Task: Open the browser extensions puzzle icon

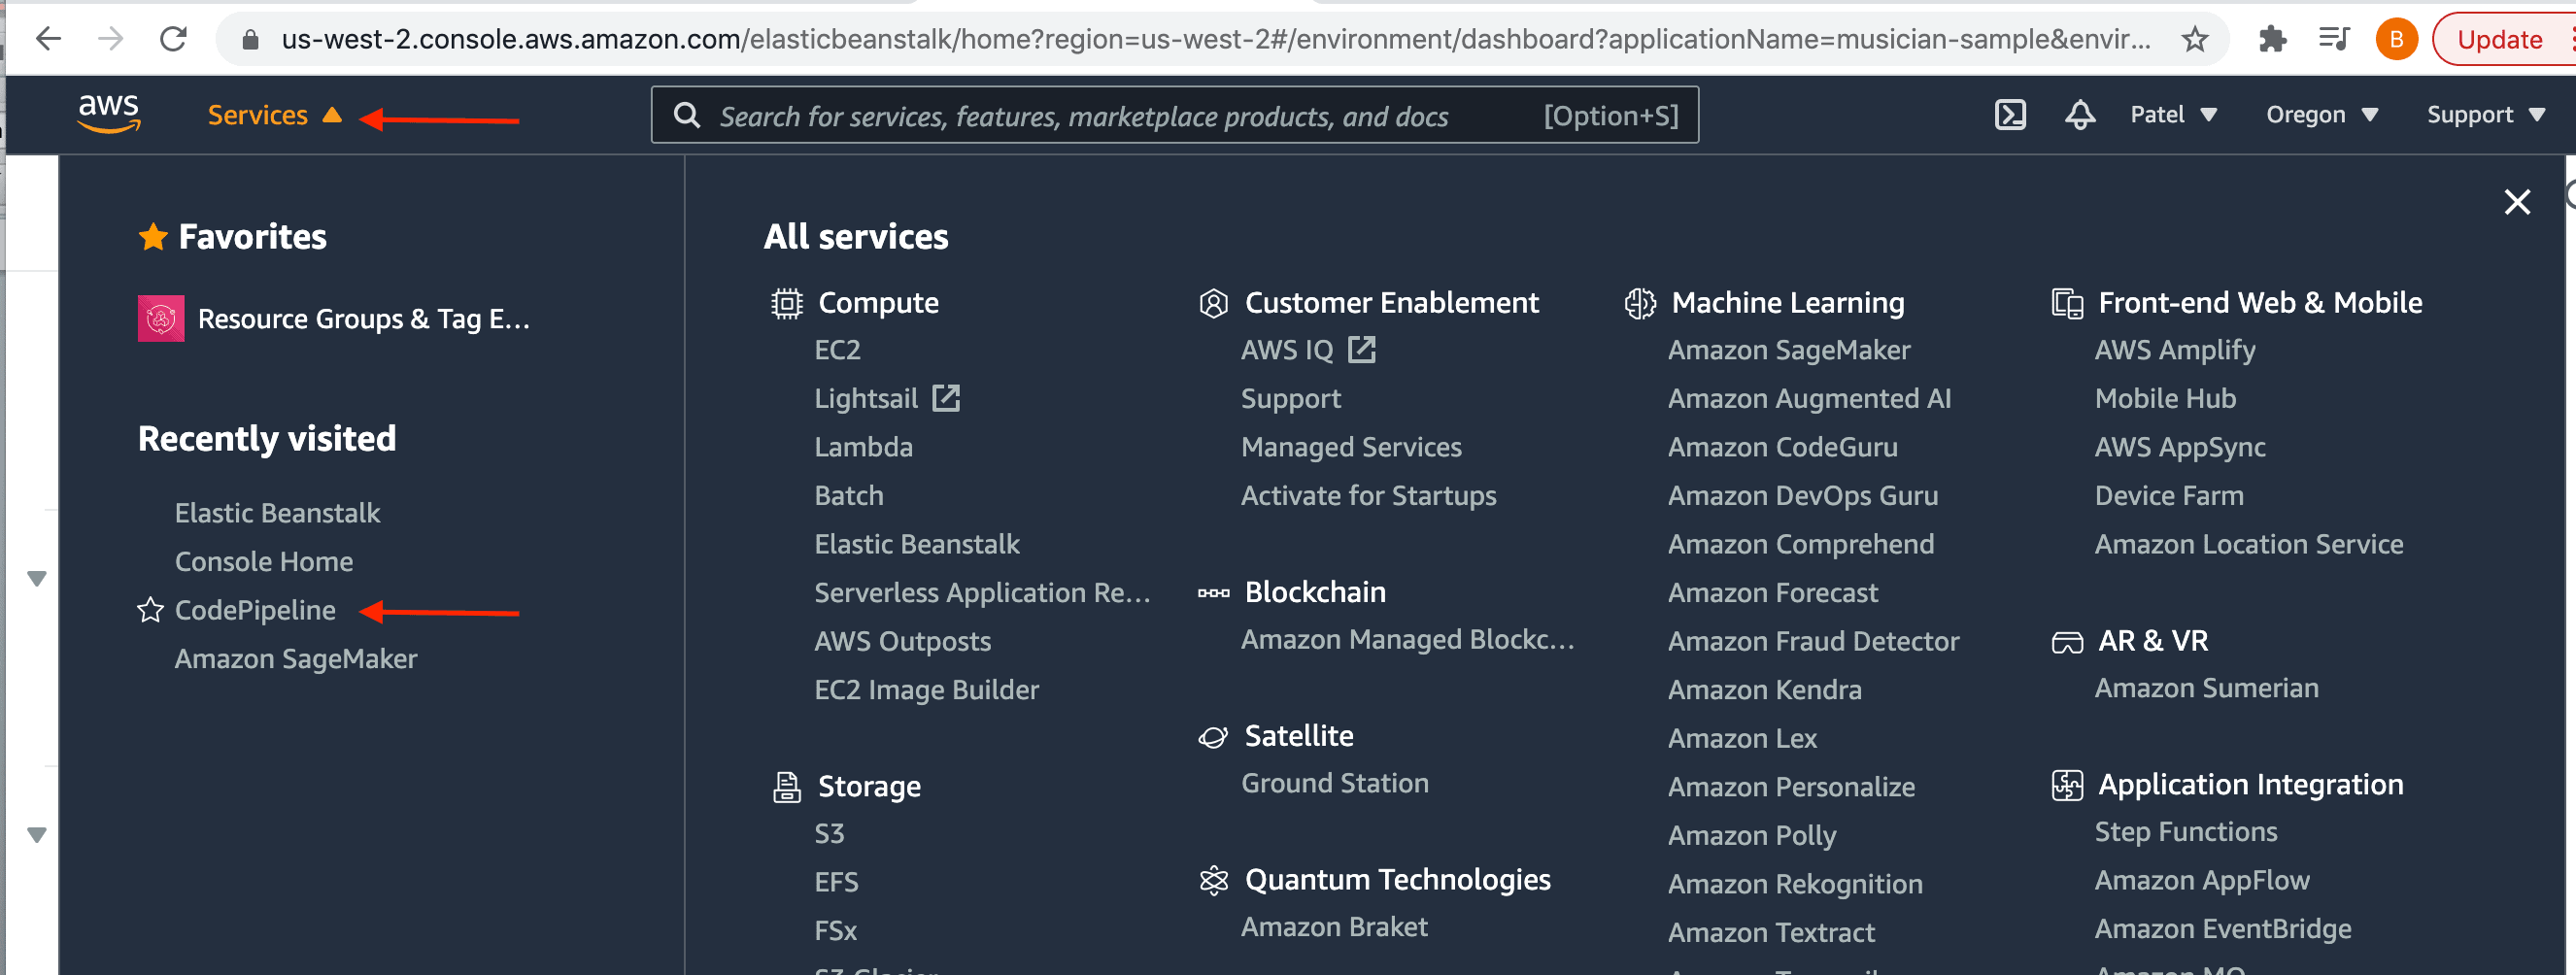Action: pos(2272,39)
